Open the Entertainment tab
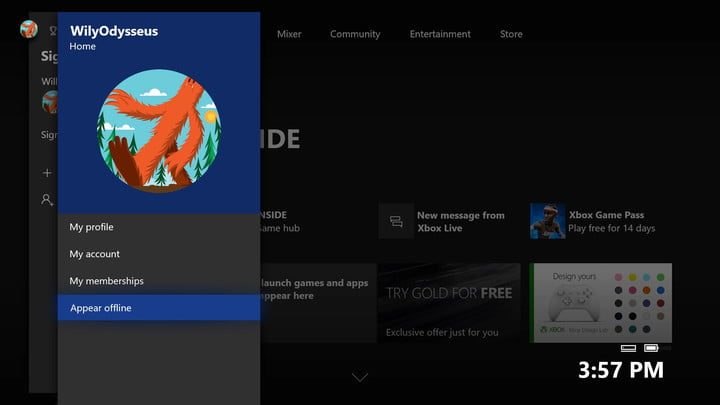Viewport: 720px width, 405px height. [439, 34]
